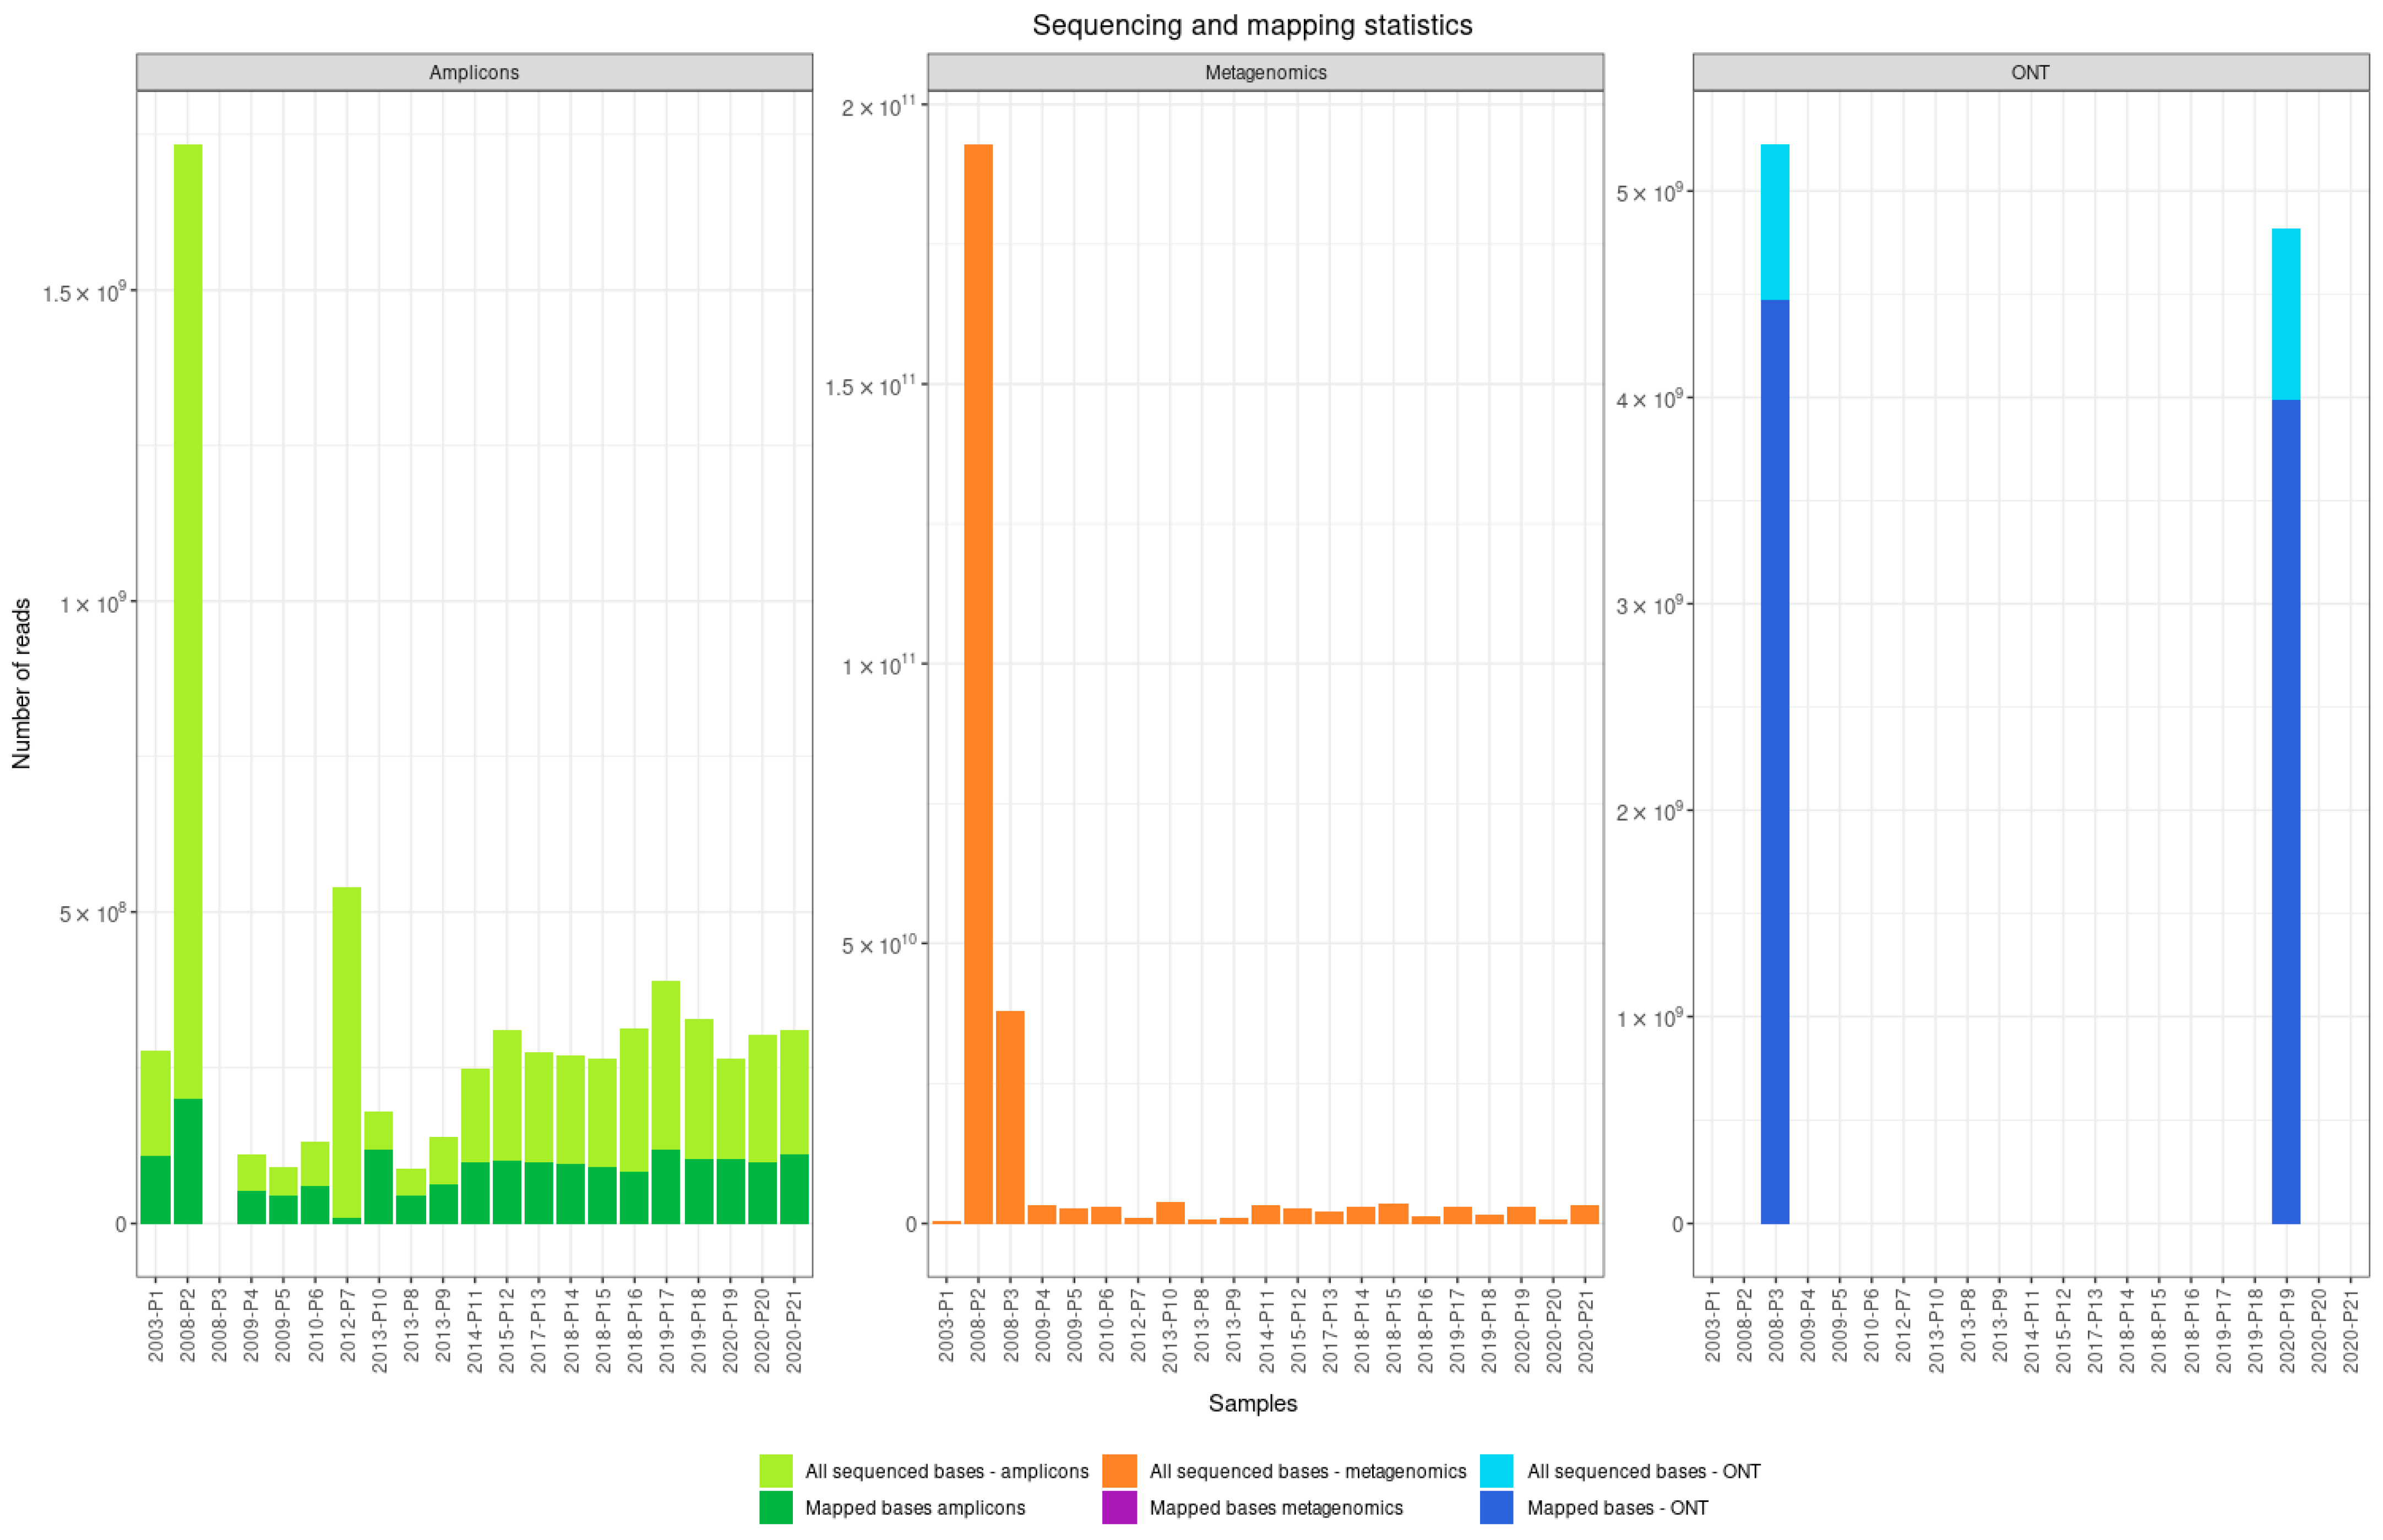Click the legend text 'All sequenced bases - amplicons'
The width and height of the screenshot is (2383, 1540).
947,1471
